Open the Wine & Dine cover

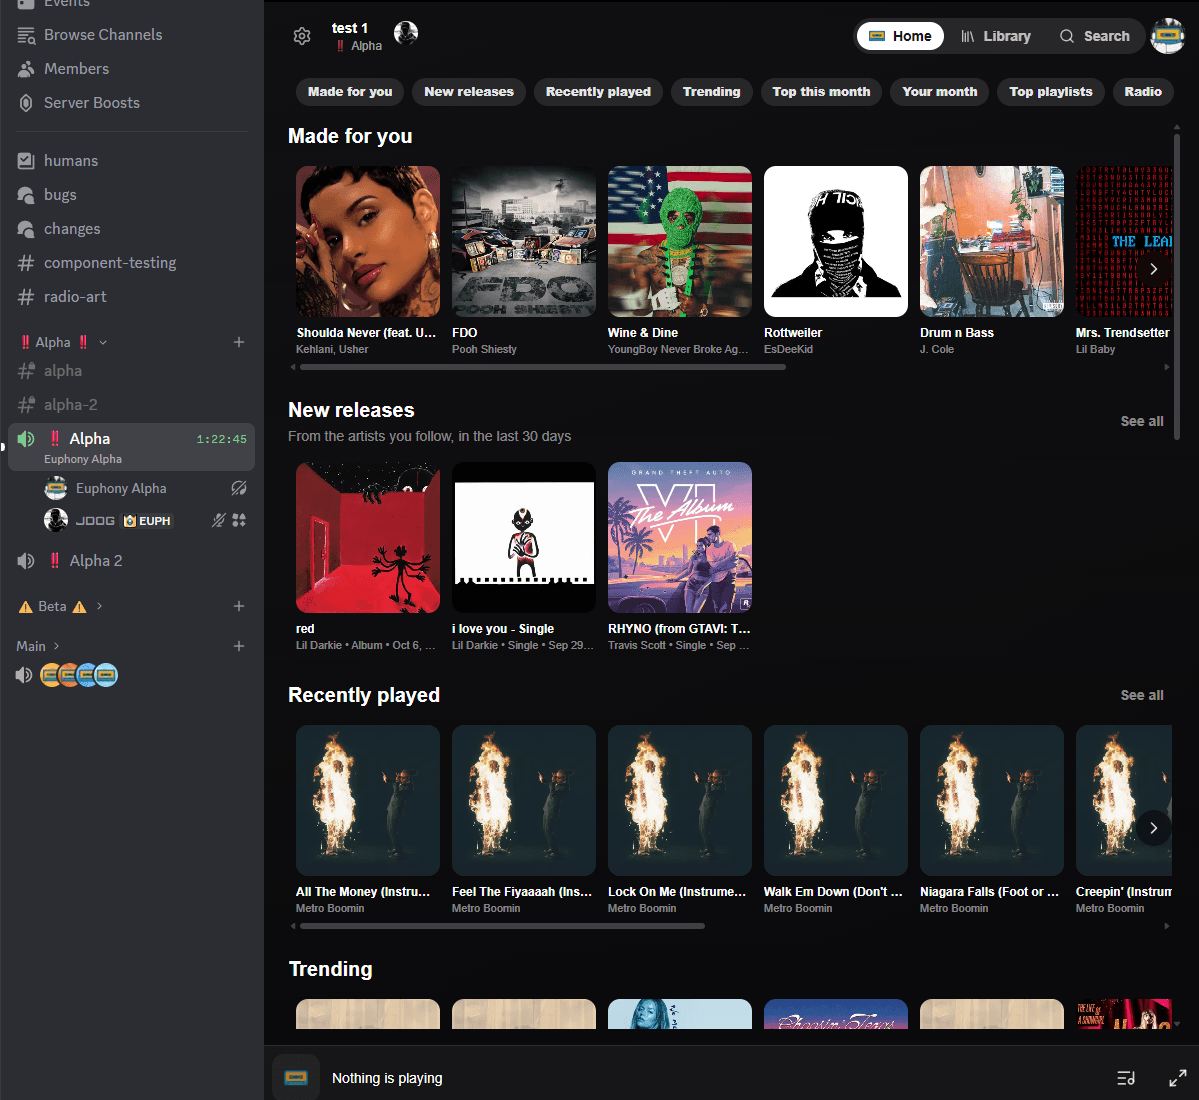point(680,242)
